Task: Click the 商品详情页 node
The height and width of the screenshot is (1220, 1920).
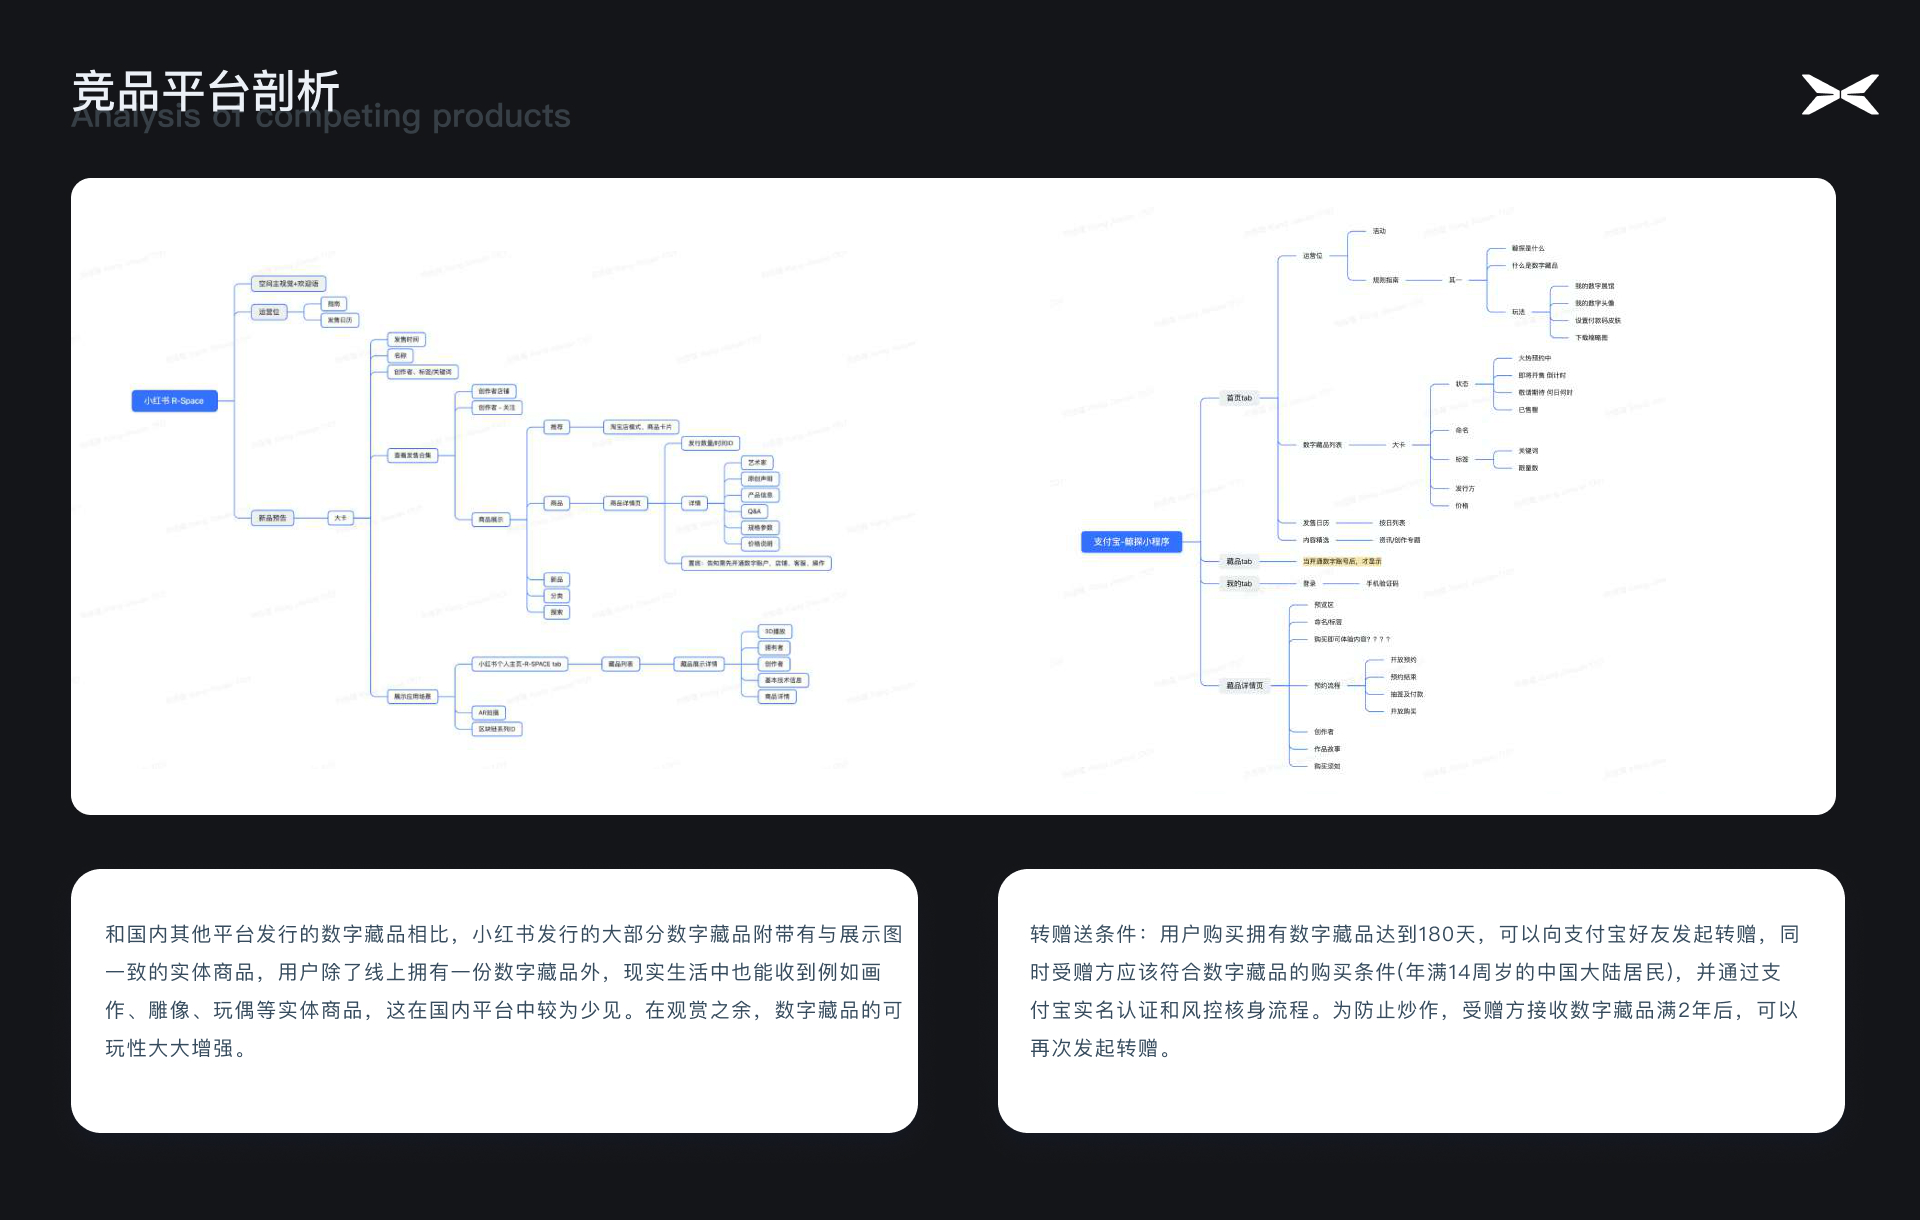Action: coord(625,504)
